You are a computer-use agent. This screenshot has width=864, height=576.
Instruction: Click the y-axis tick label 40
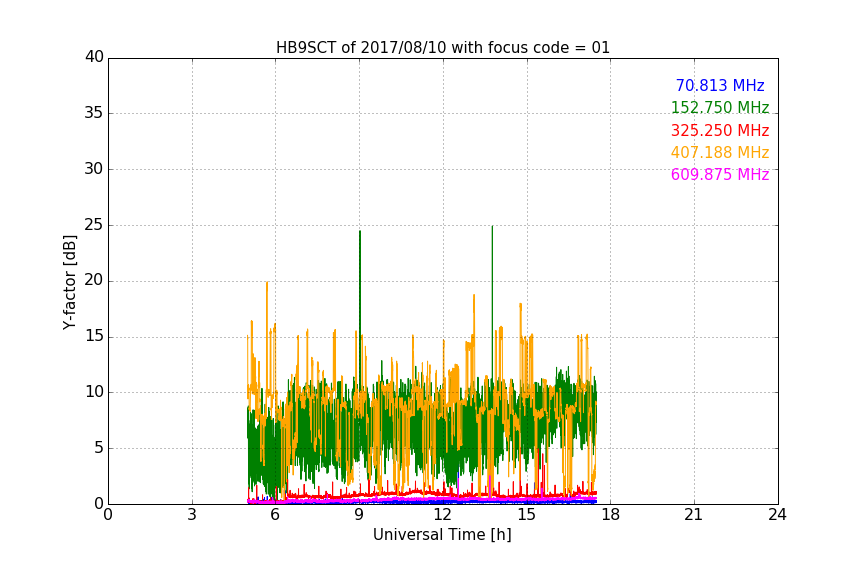click(94, 57)
